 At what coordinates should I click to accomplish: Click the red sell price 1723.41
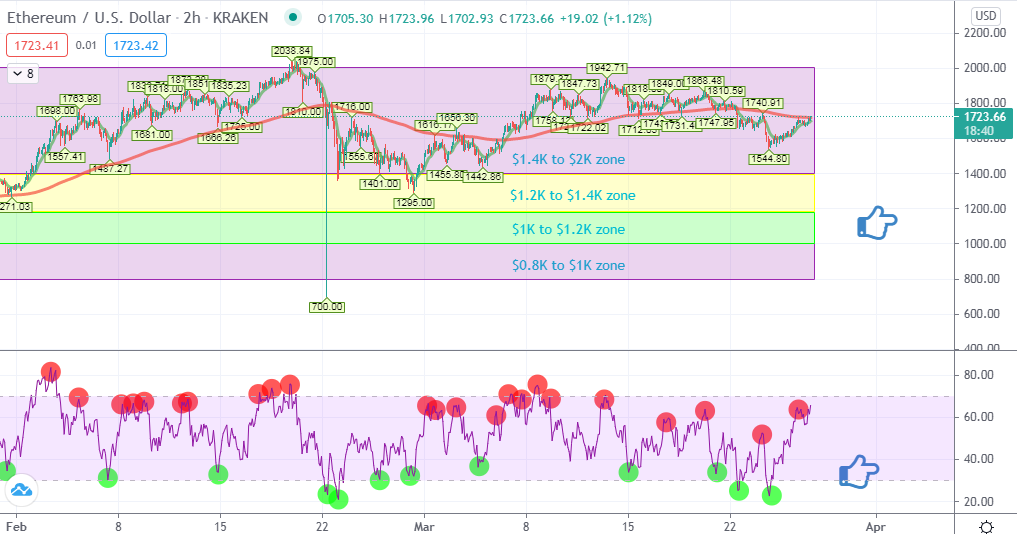[36, 45]
